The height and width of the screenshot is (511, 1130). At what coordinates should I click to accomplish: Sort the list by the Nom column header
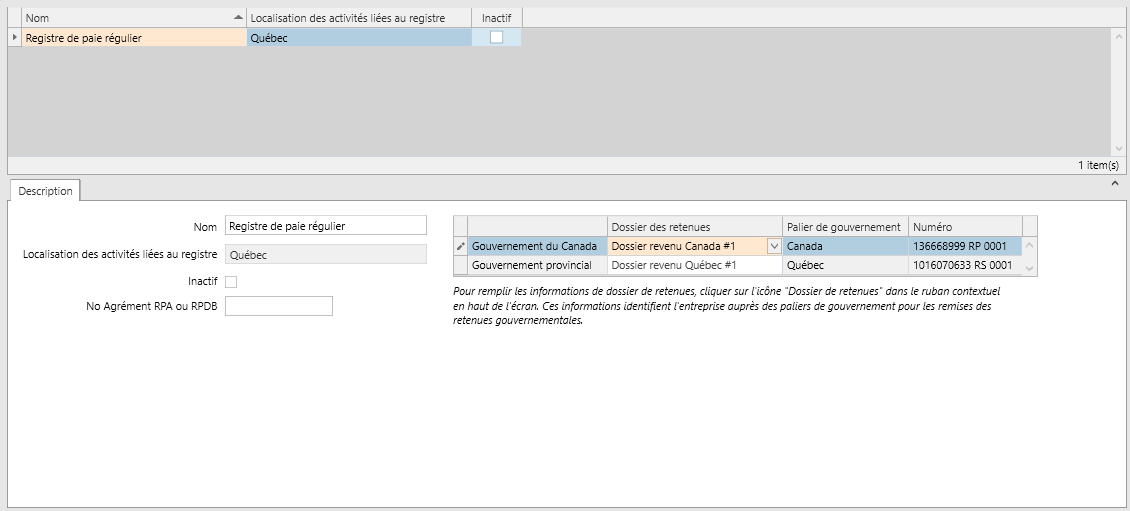click(134, 18)
